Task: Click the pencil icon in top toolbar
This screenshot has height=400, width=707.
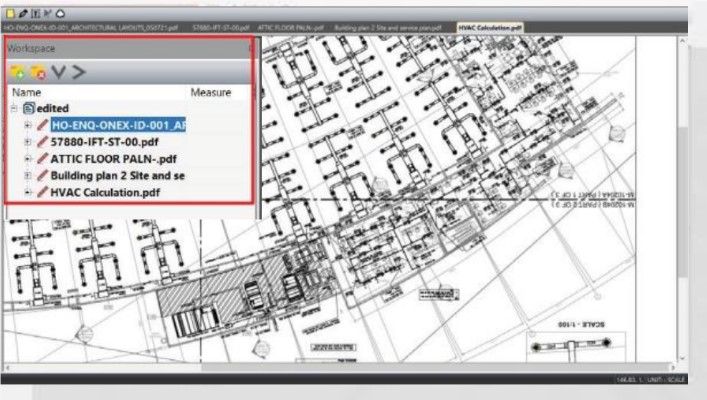Action: tap(20, 11)
